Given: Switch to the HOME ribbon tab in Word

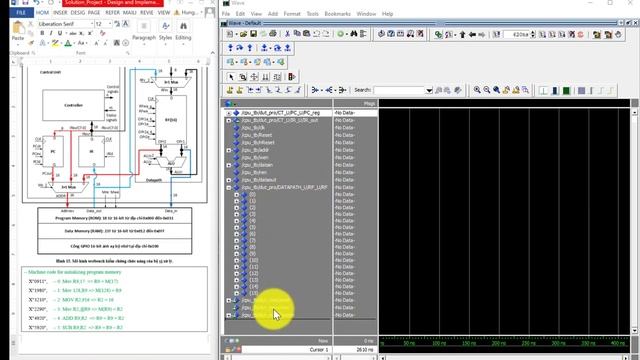Looking at the screenshot, I should pos(42,13).
